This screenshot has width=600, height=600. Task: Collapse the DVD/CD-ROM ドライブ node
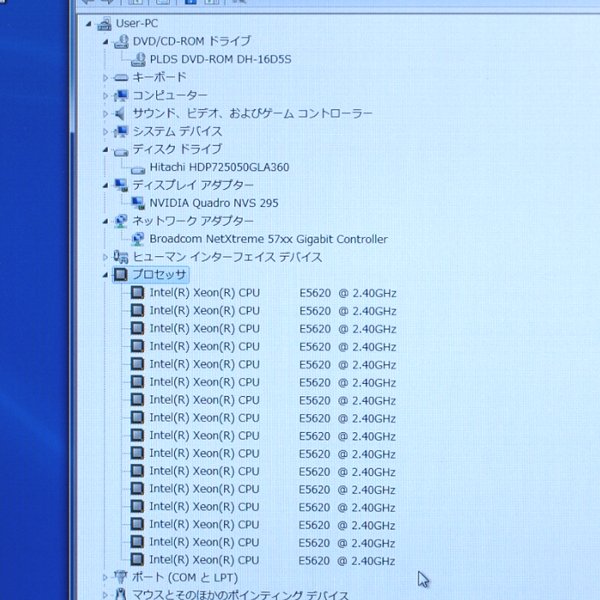point(106,42)
